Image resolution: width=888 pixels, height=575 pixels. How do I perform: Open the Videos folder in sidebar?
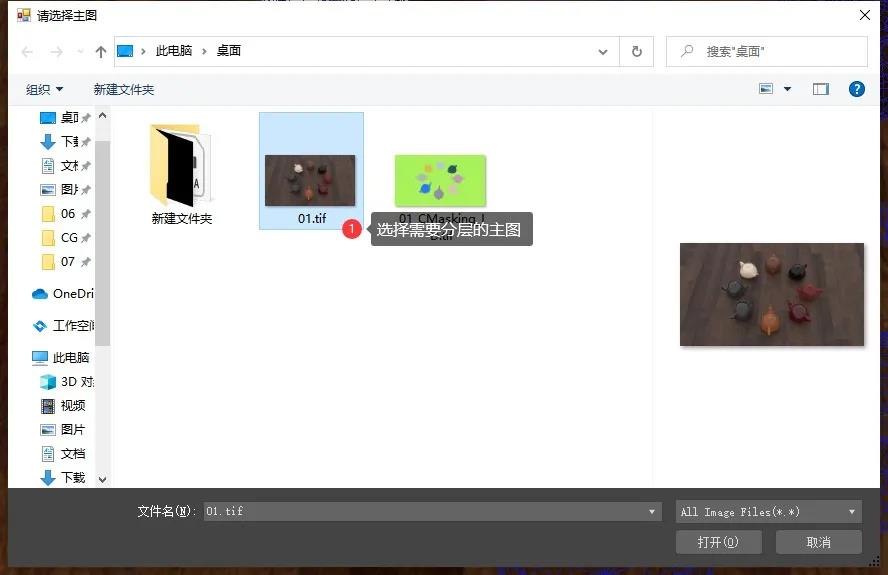coord(72,406)
